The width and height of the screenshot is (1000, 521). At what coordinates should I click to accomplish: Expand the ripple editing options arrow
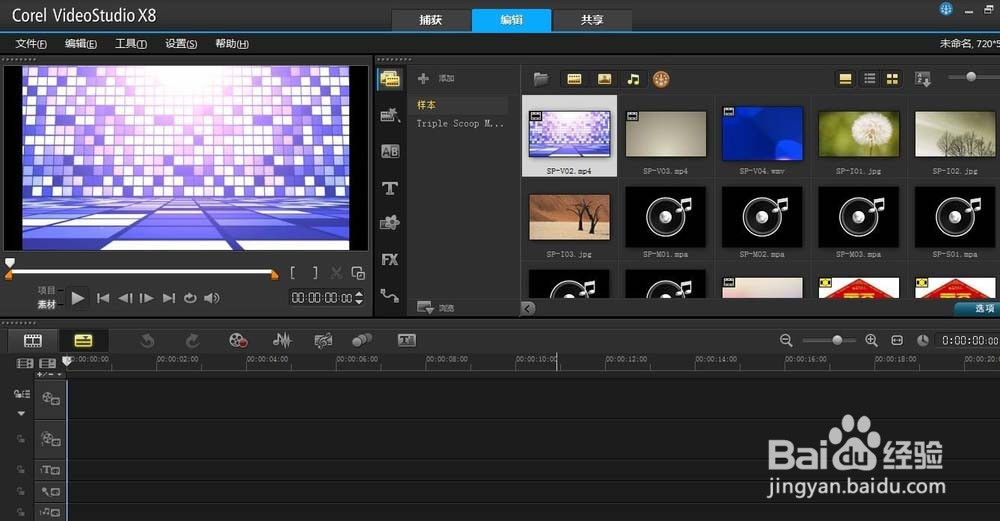click(x=21, y=414)
